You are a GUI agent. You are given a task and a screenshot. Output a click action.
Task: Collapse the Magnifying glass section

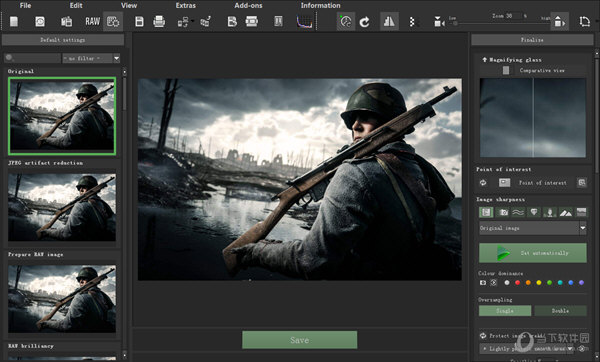[484, 60]
